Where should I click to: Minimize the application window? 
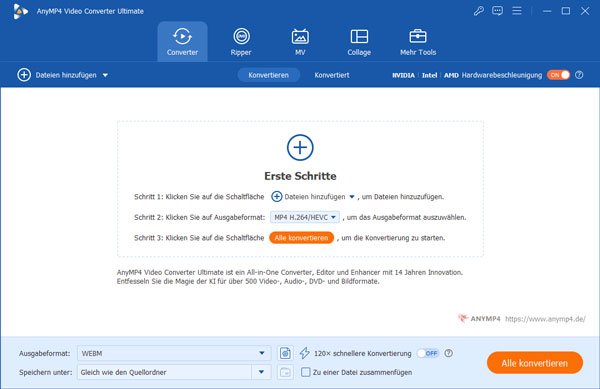pyautogui.click(x=547, y=11)
